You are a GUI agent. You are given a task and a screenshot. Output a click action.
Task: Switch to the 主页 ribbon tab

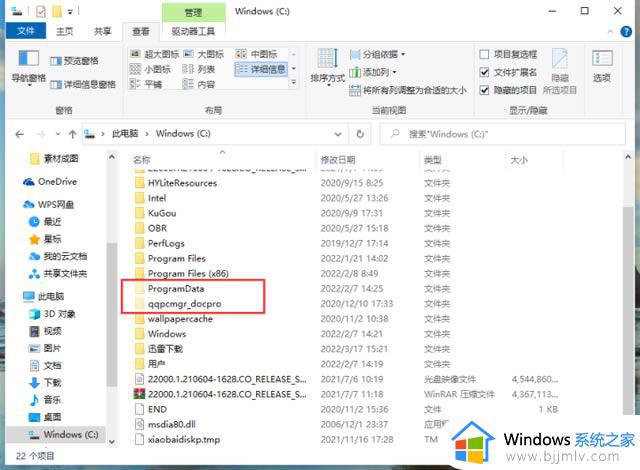pos(64,31)
